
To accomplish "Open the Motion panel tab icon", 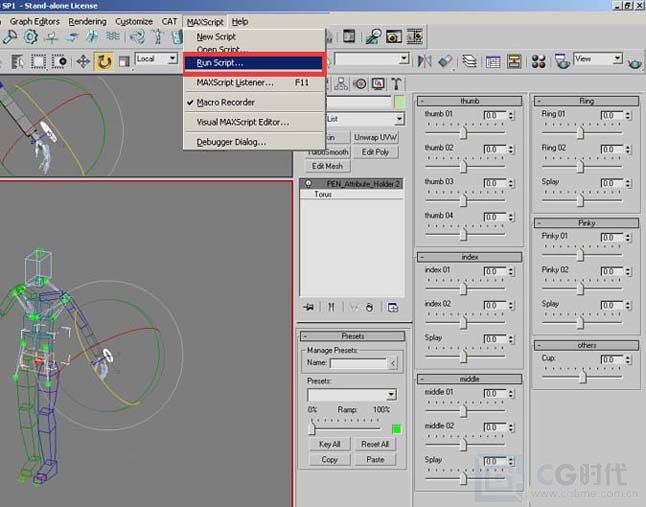I will click(x=360, y=84).
